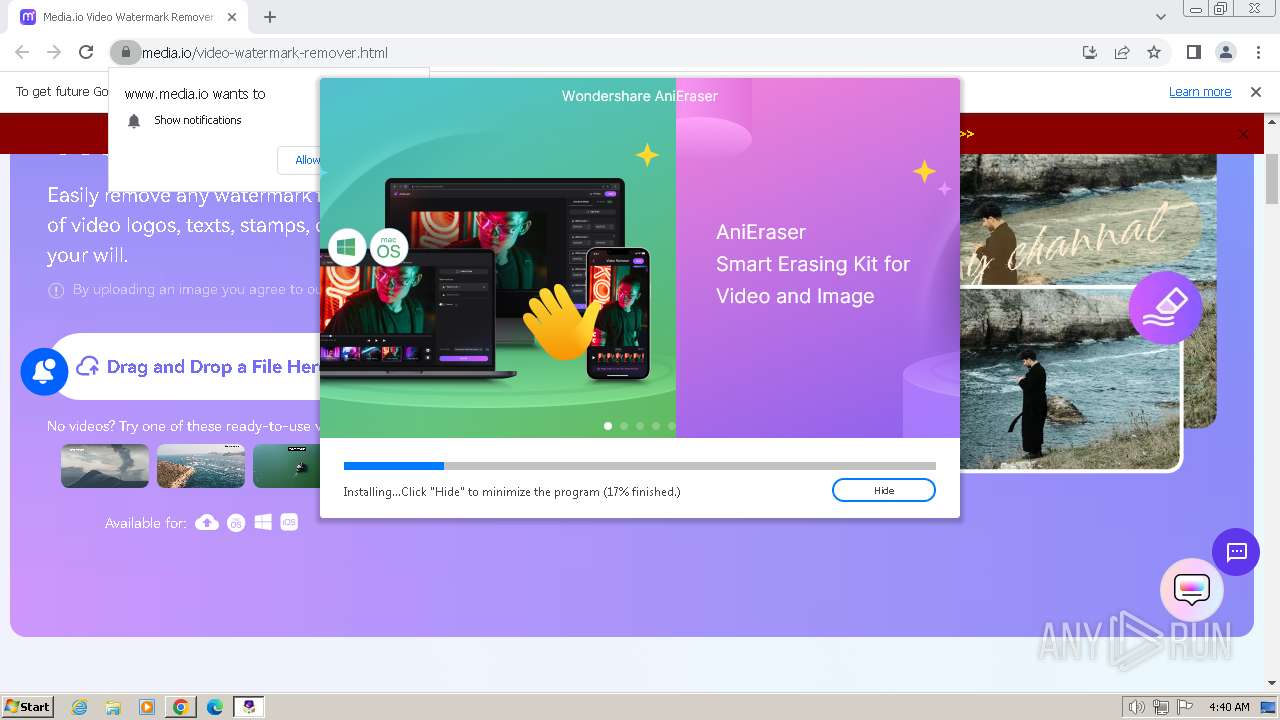Open the purple chat message button
This screenshot has height=720, width=1280.
point(1236,552)
